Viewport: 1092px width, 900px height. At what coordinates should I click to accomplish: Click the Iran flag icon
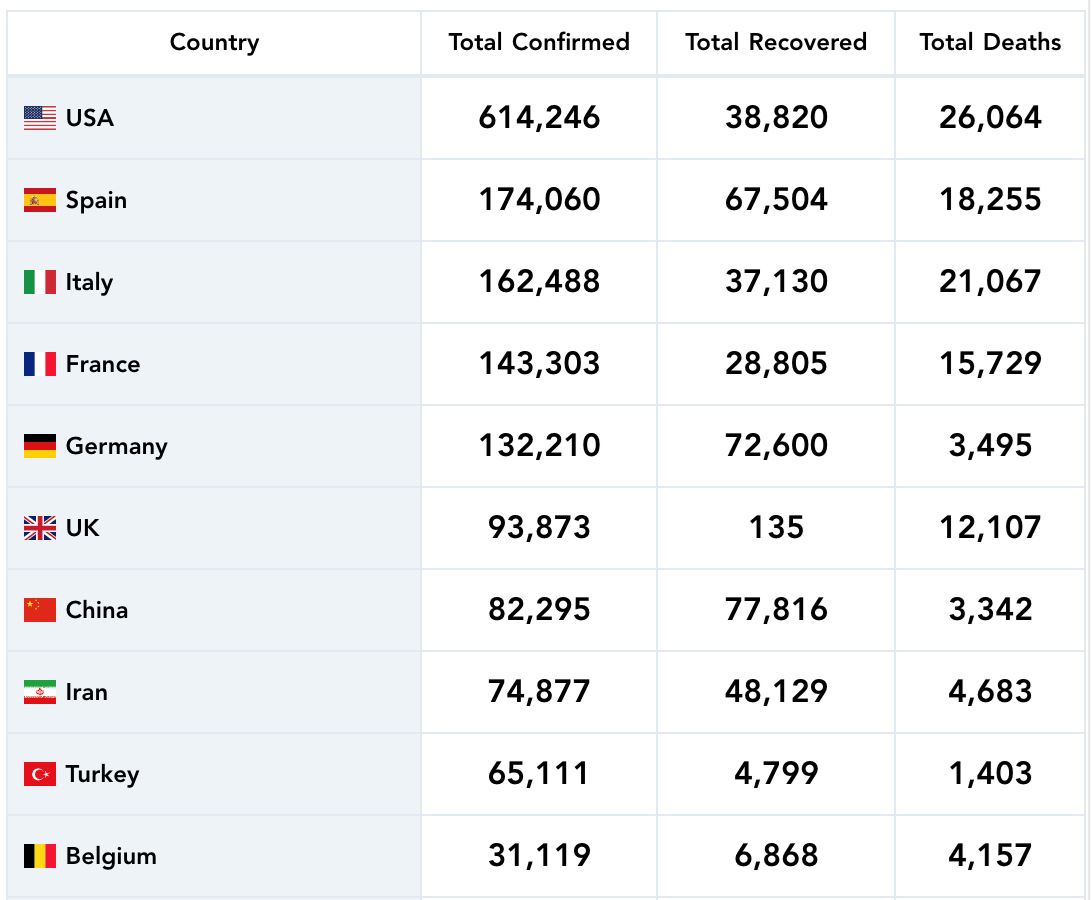[x=40, y=692]
